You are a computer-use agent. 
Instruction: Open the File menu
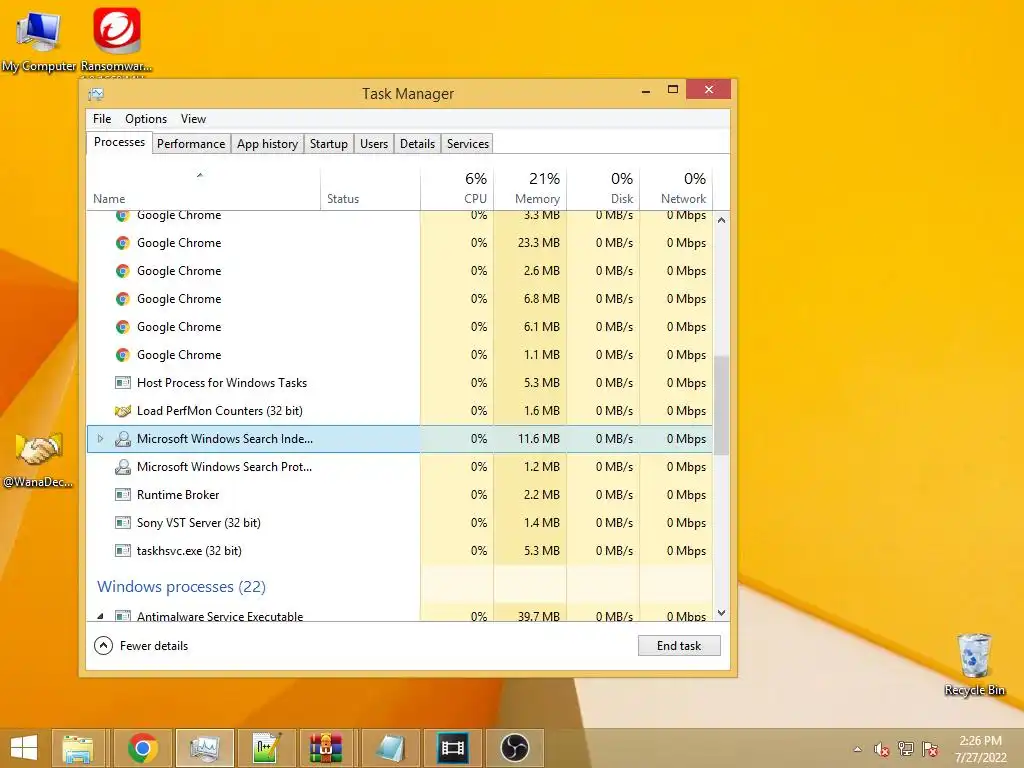tap(102, 119)
